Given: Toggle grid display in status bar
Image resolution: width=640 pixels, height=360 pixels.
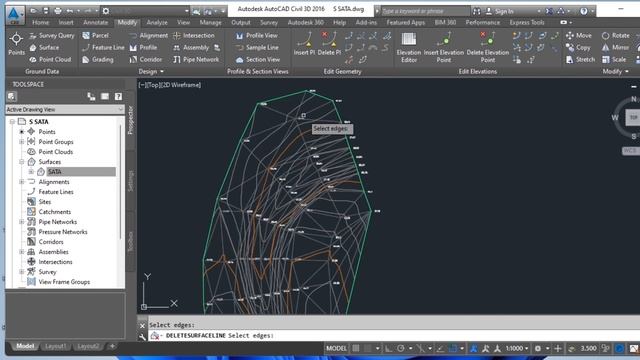Looking at the screenshot, I should 356,348.
